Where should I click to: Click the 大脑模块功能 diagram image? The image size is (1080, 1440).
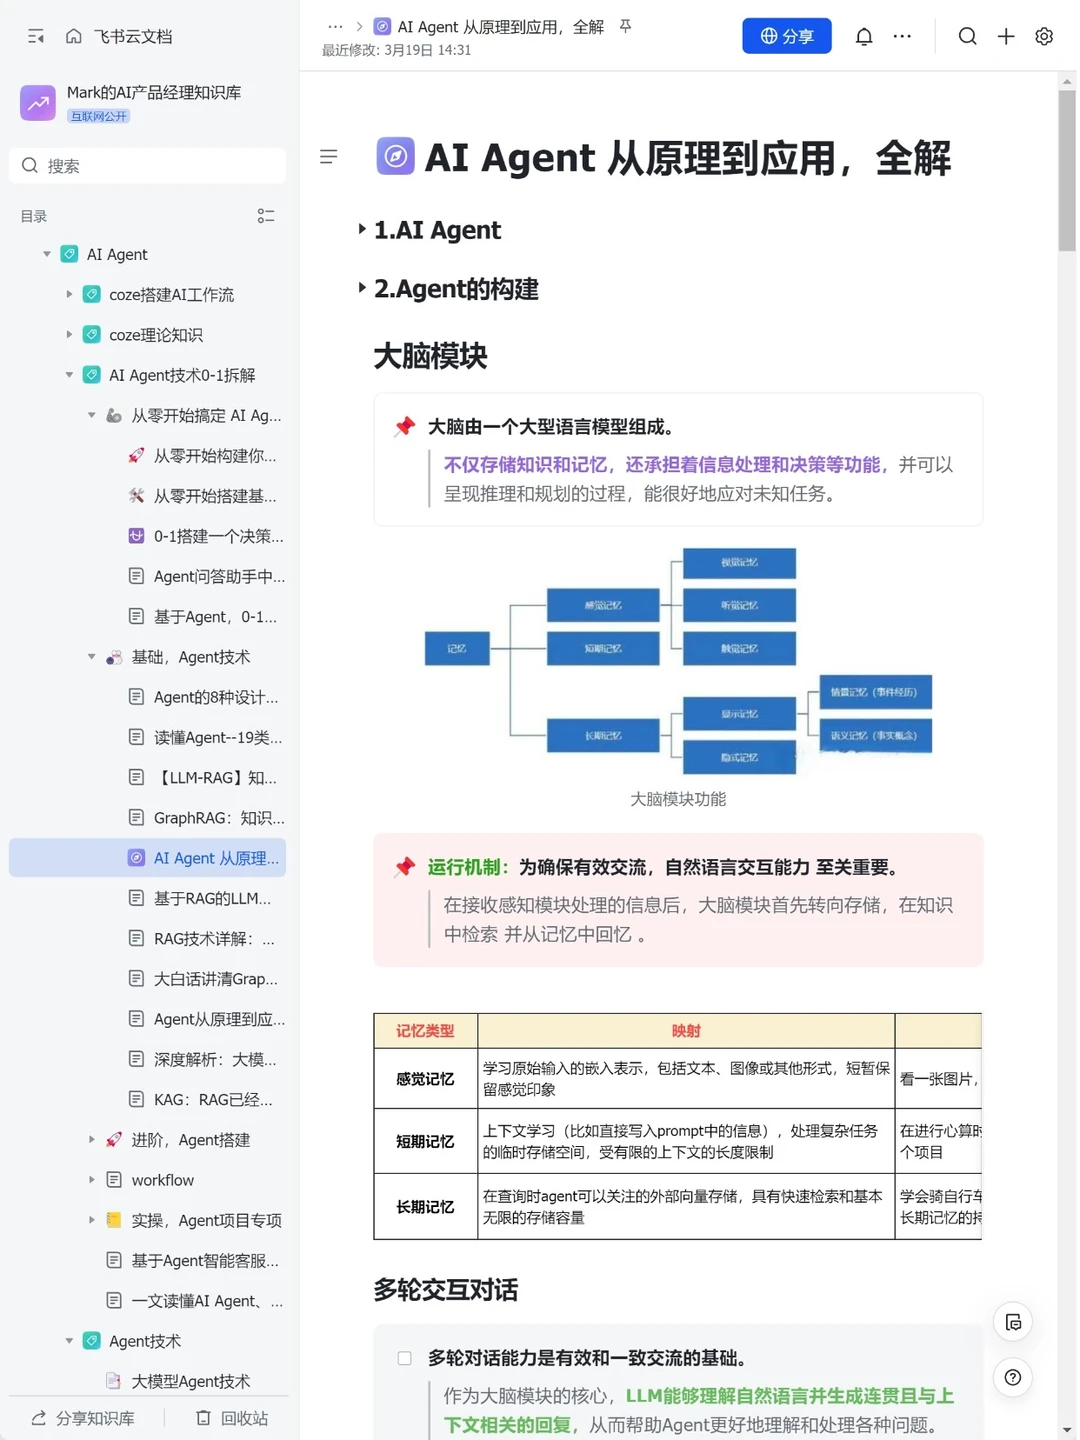[678, 660]
